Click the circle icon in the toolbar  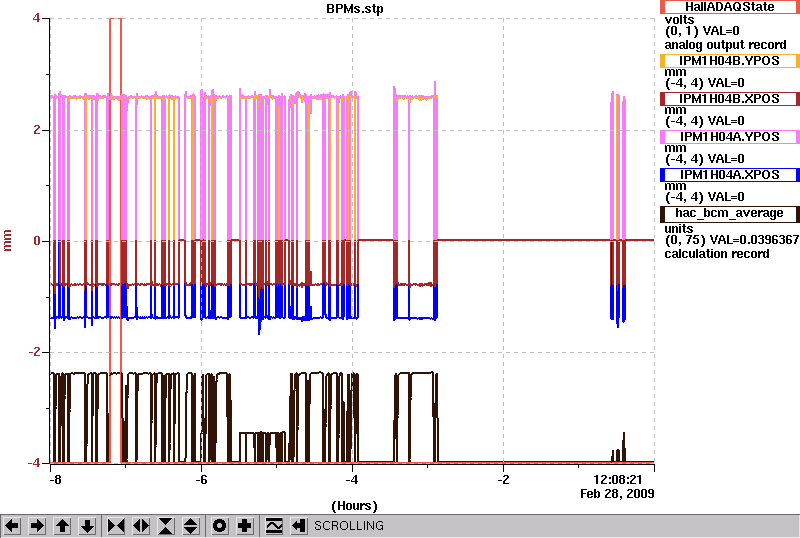tap(220, 525)
